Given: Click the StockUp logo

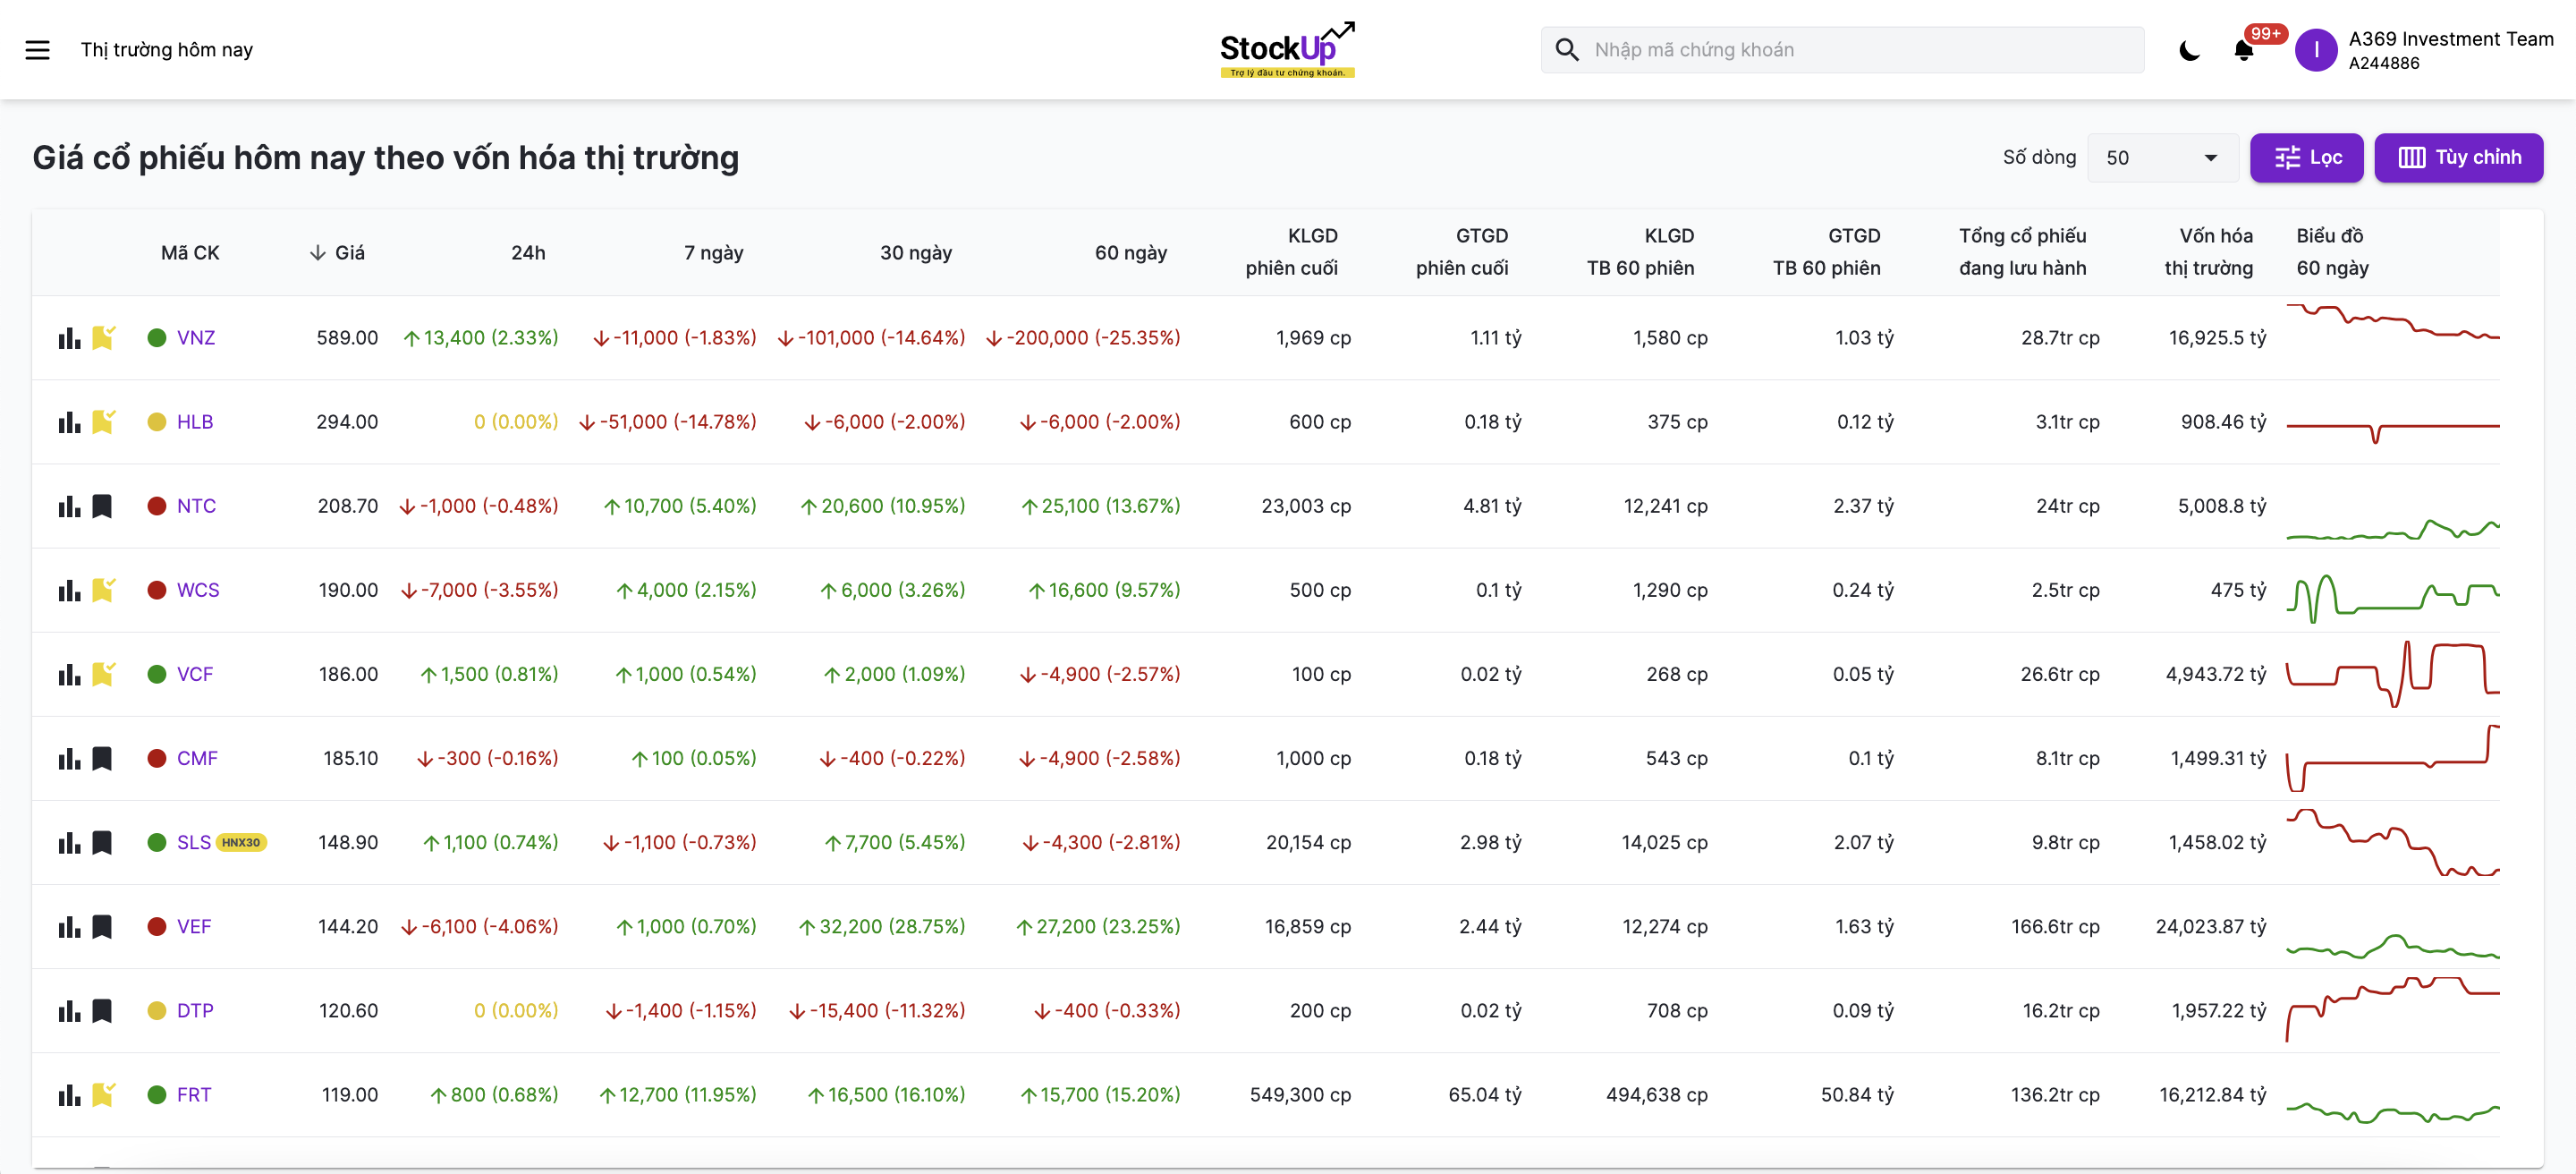Looking at the screenshot, I should (1287, 50).
